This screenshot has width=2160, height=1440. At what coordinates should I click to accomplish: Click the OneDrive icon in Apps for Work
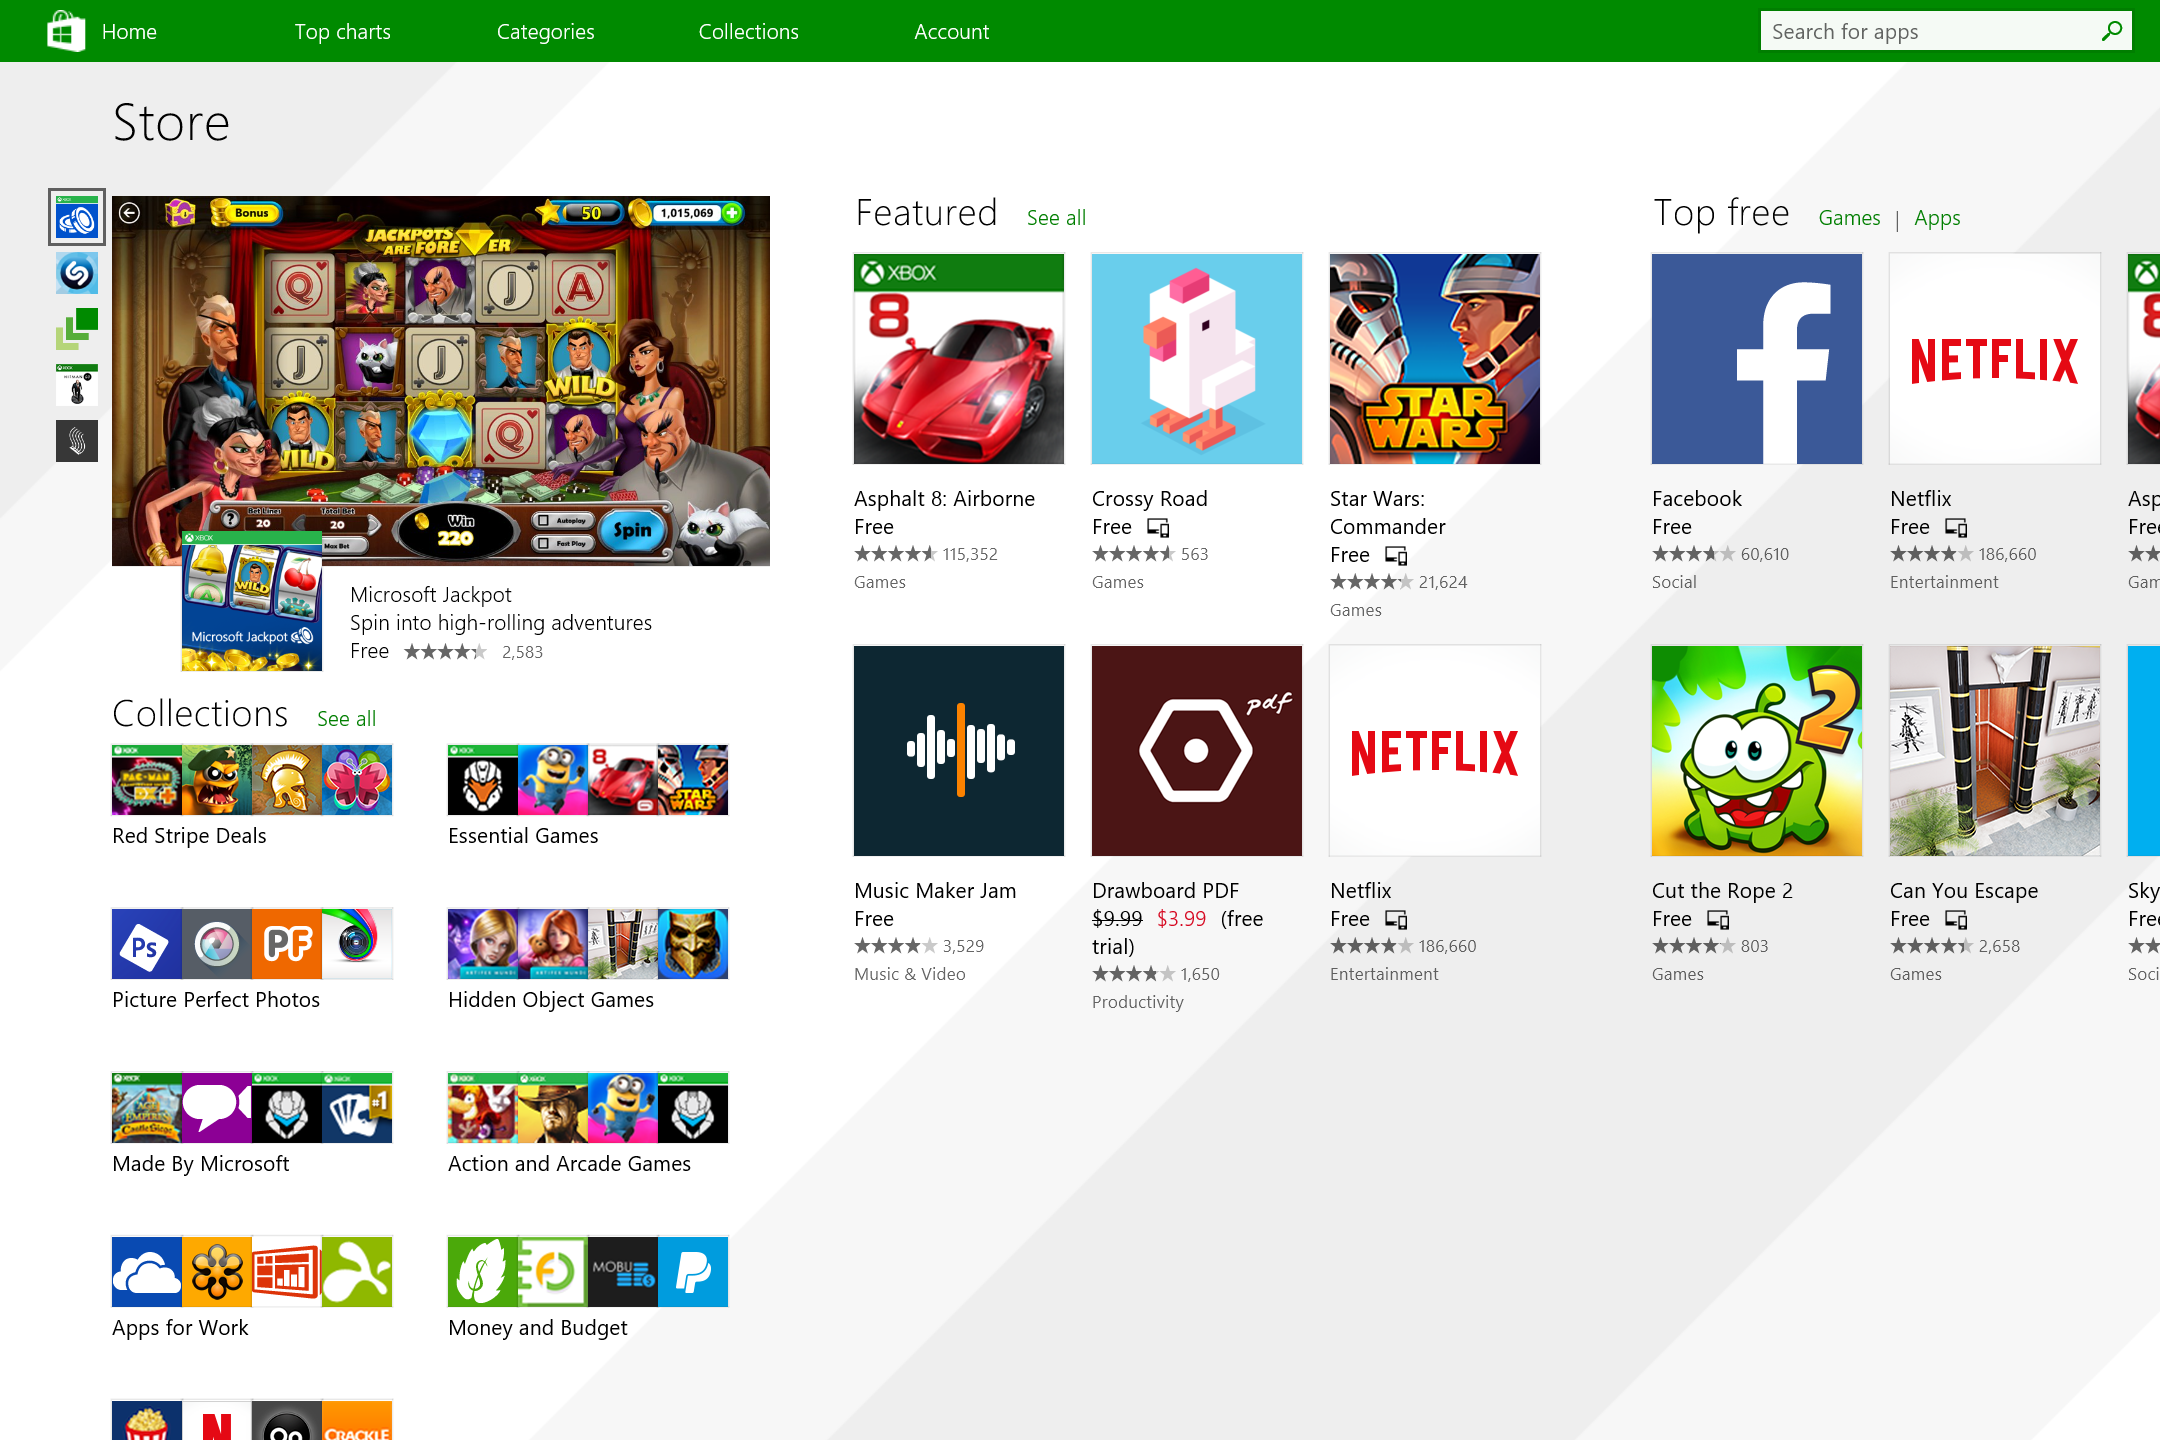click(x=147, y=1272)
